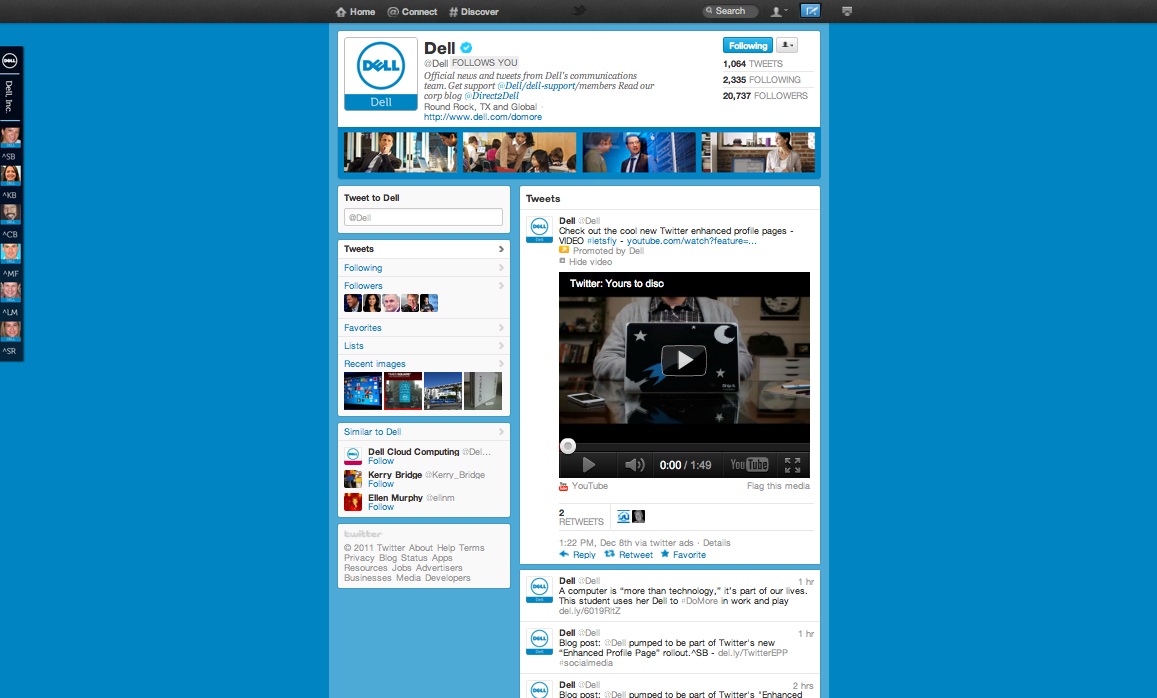Click the Promoted by Dell yellow icon
The height and width of the screenshot is (698, 1157).
click(564, 250)
